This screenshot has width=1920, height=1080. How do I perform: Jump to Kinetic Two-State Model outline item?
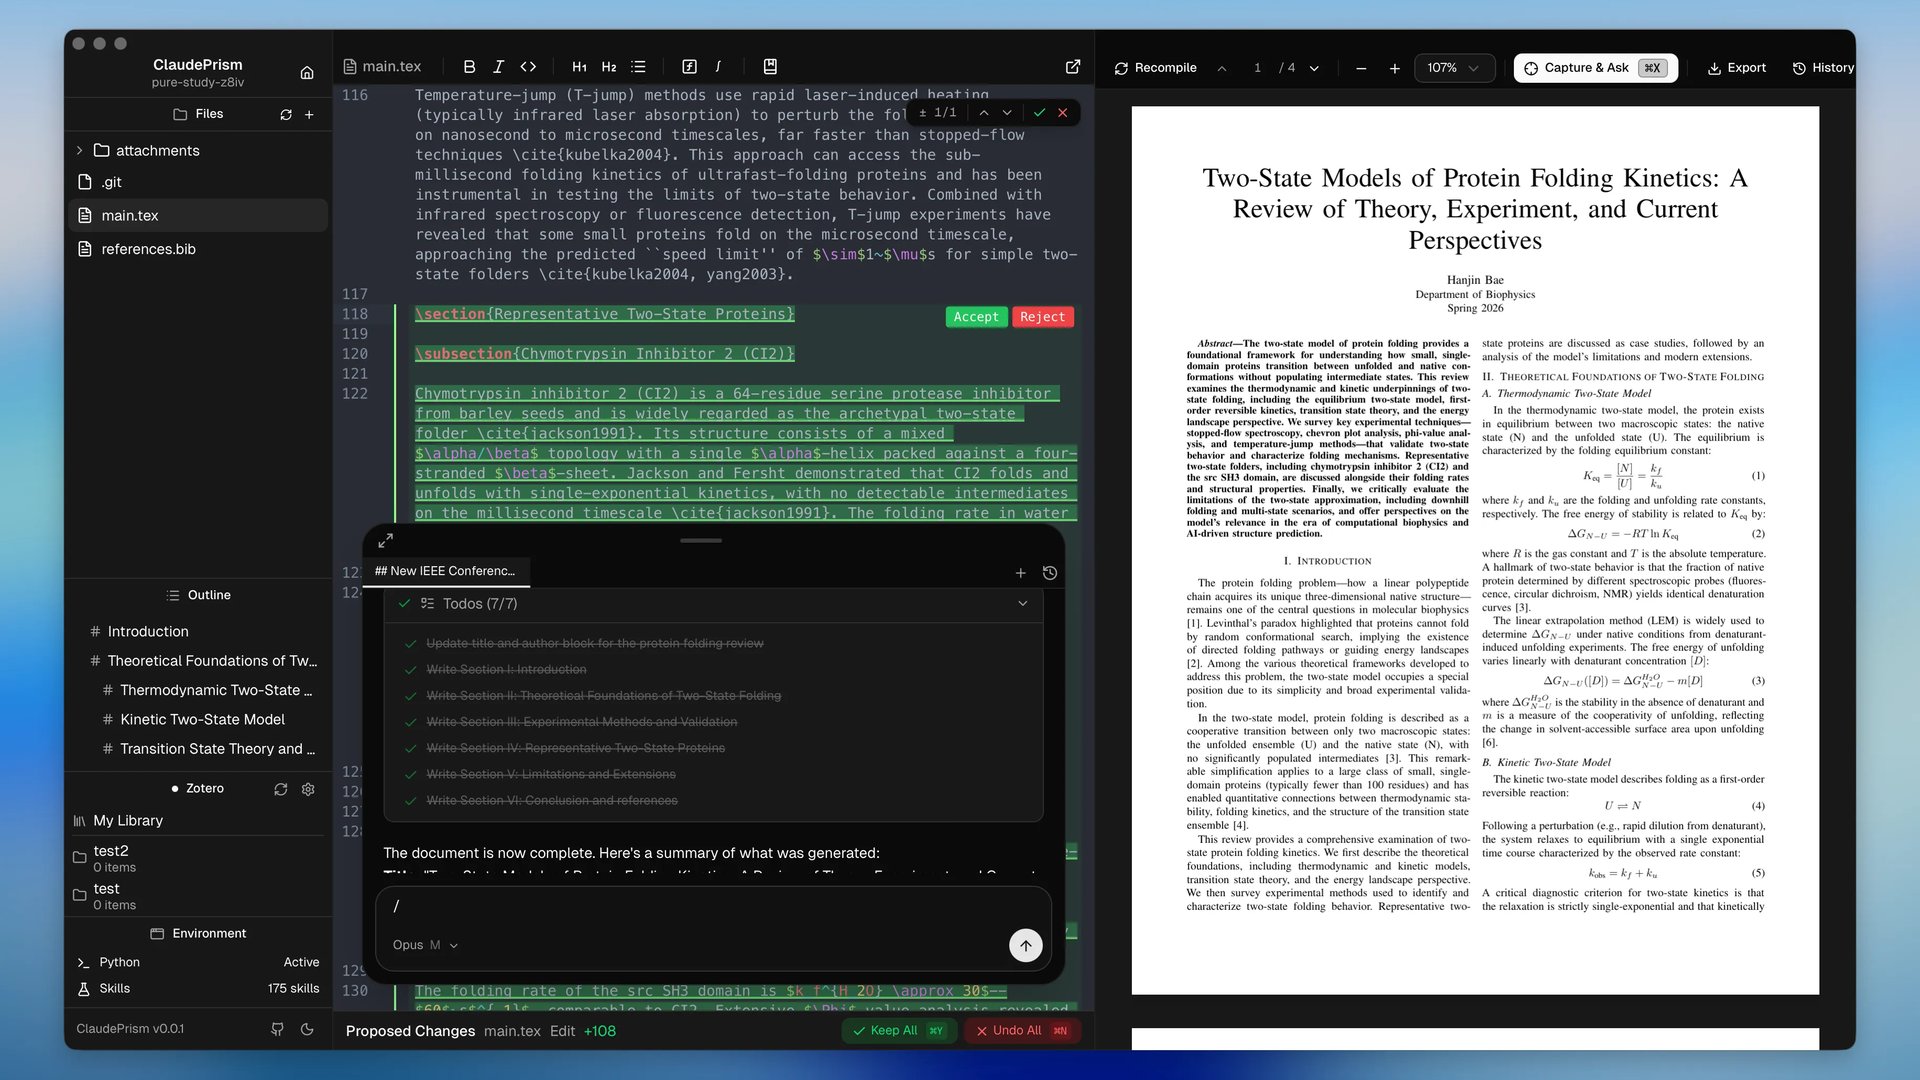point(202,720)
